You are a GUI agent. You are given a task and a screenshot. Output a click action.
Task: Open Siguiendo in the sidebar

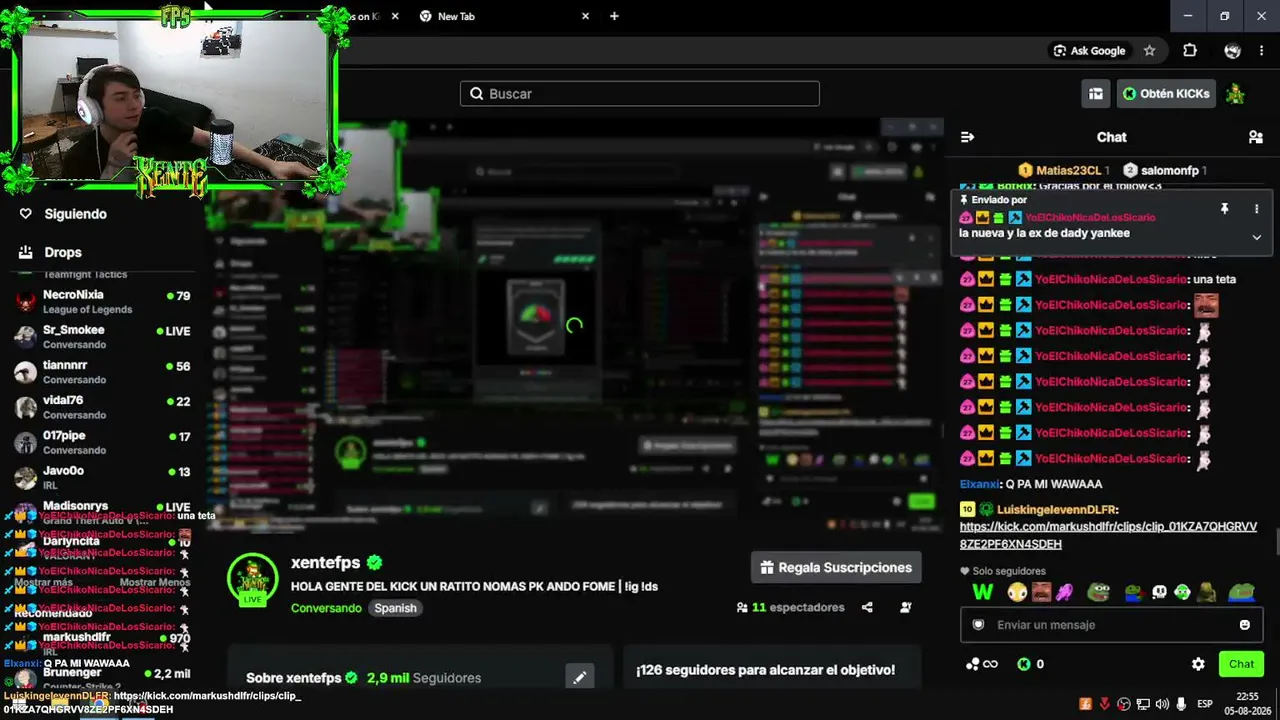[x=63, y=214]
